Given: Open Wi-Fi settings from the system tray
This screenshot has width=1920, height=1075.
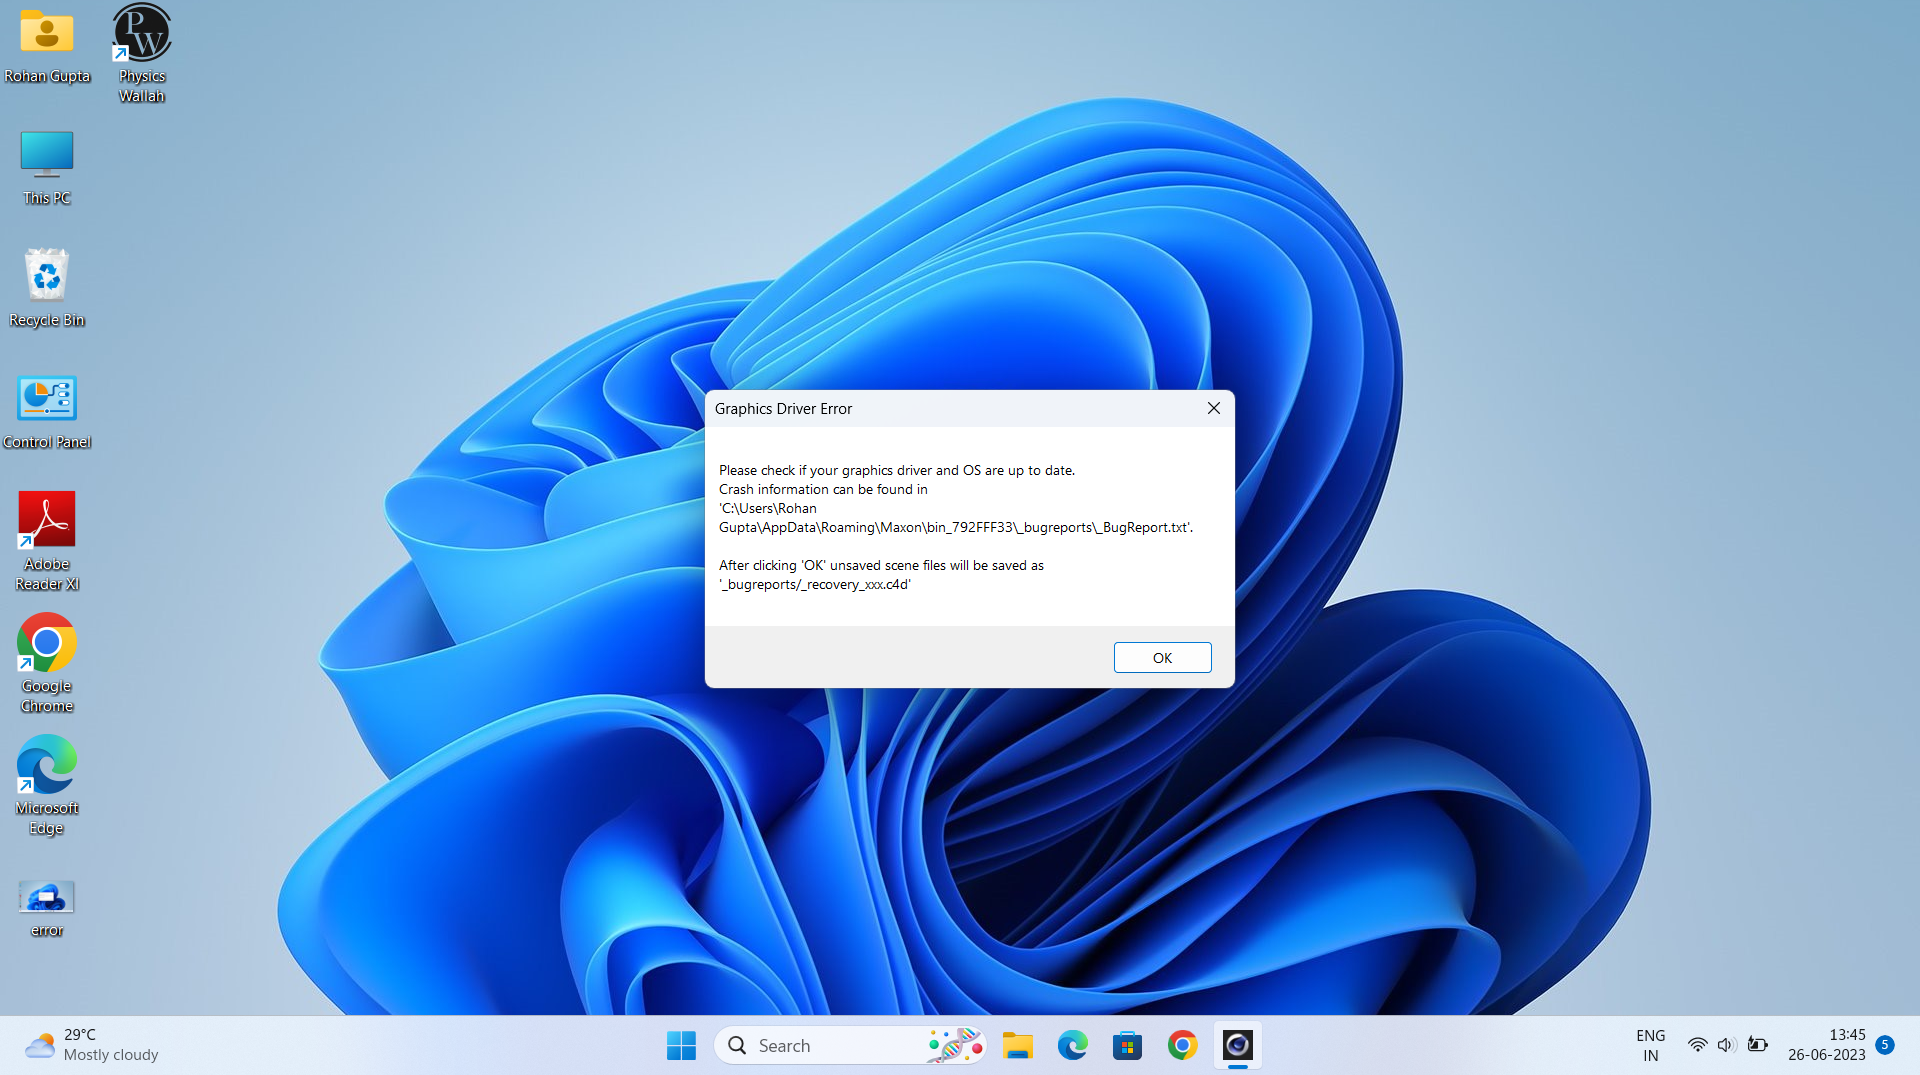Looking at the screenshot, I should 1698,1045.
